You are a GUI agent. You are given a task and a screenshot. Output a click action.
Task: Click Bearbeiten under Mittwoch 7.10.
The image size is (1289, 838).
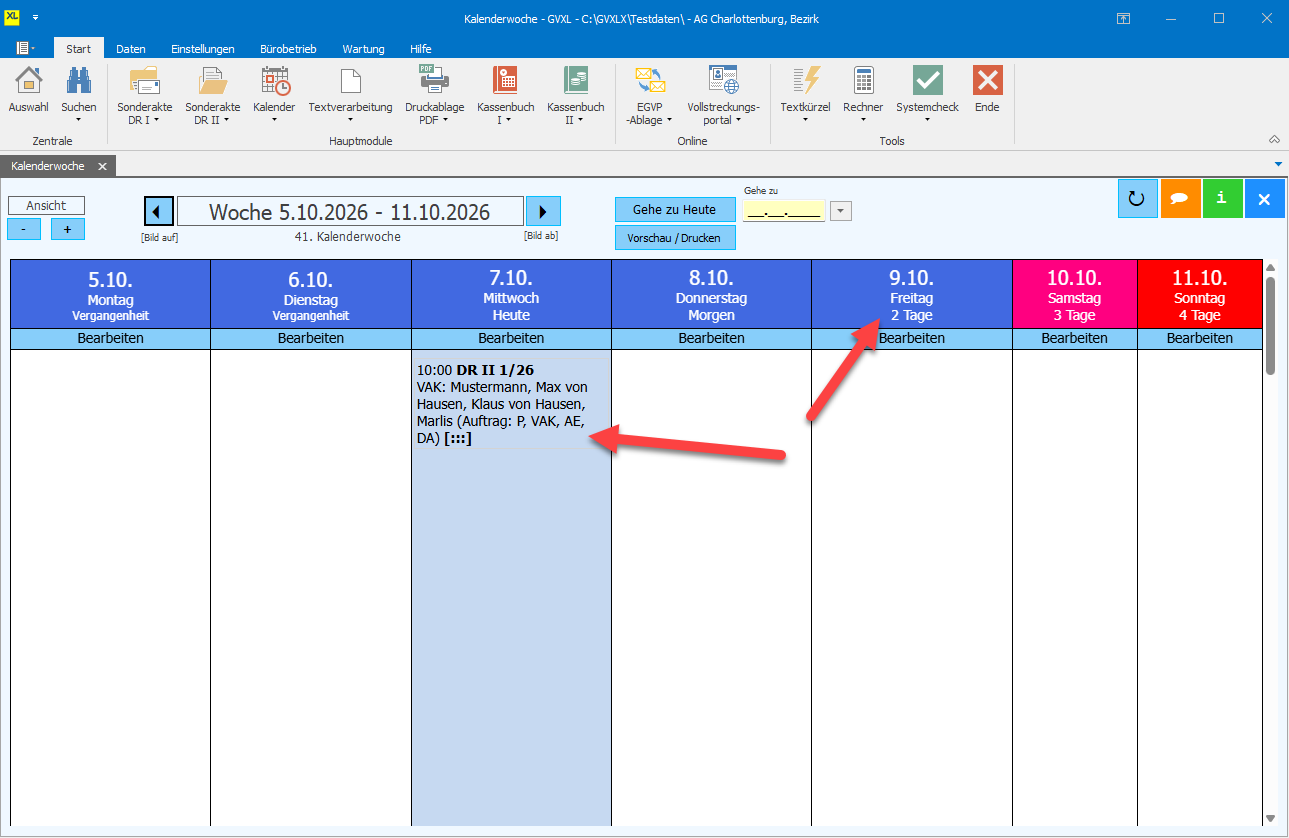coord(511,338)
